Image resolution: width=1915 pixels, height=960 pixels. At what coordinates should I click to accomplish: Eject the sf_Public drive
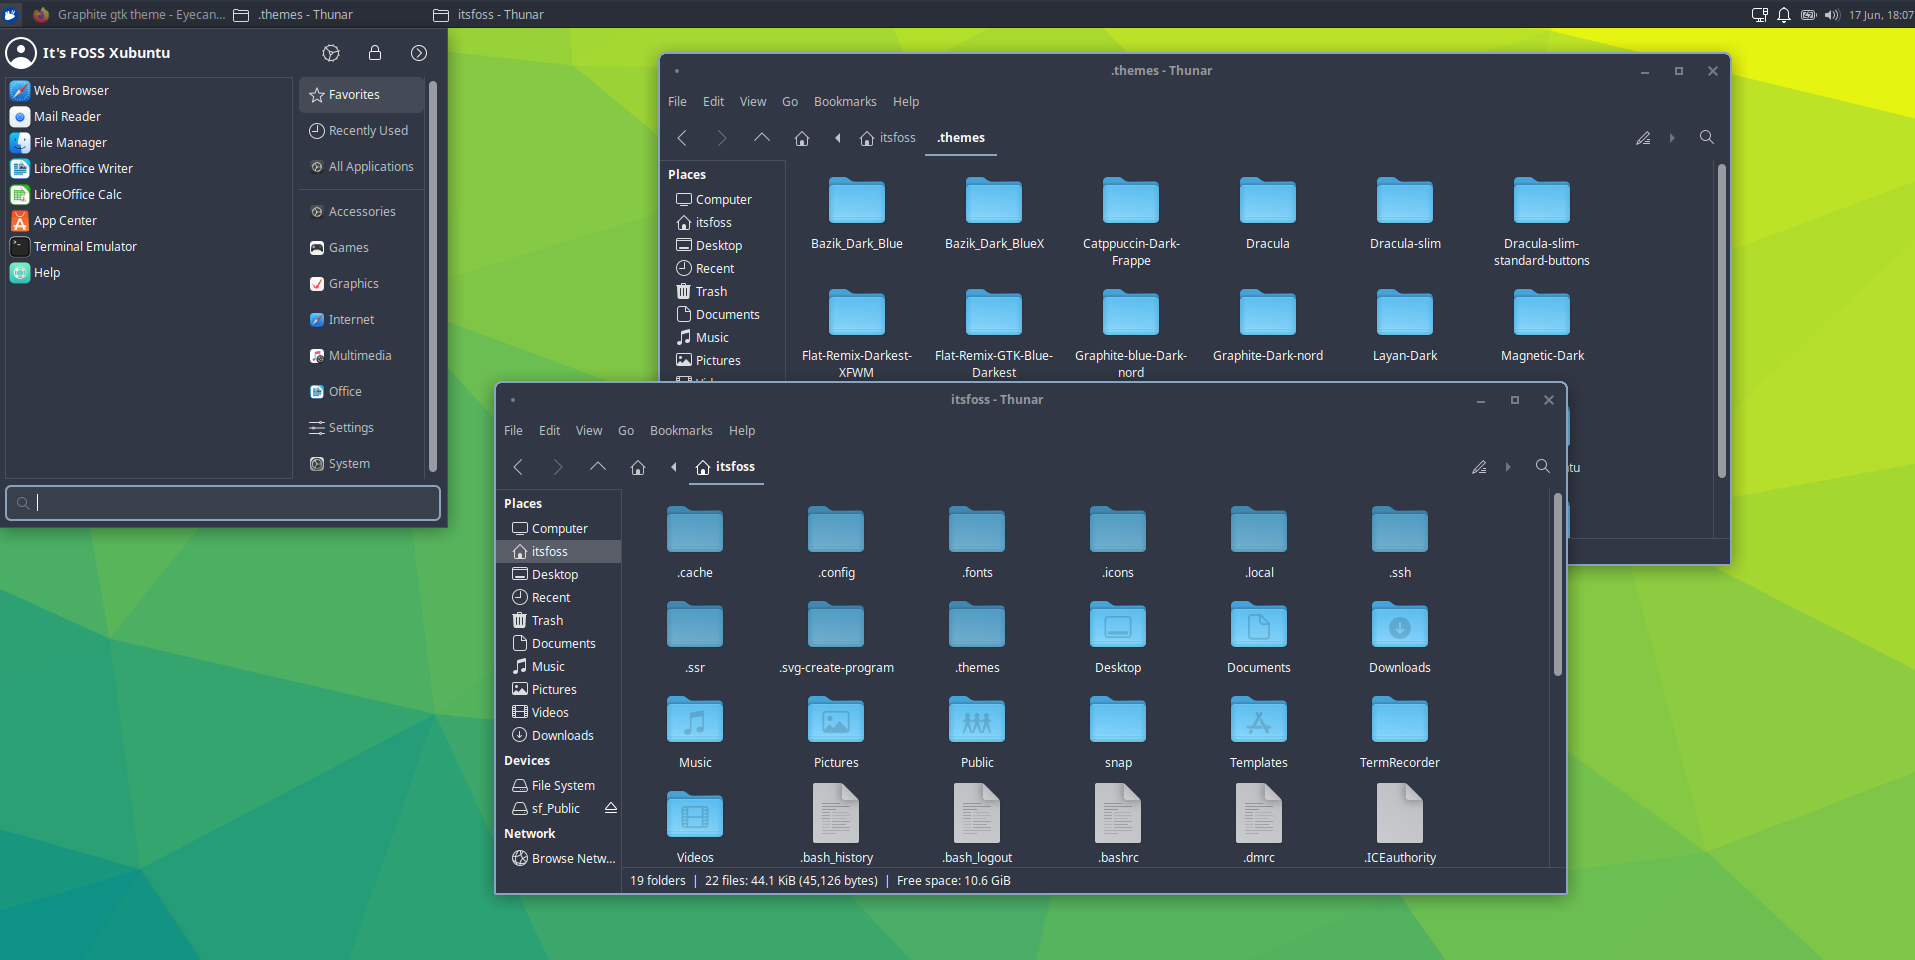610,808
